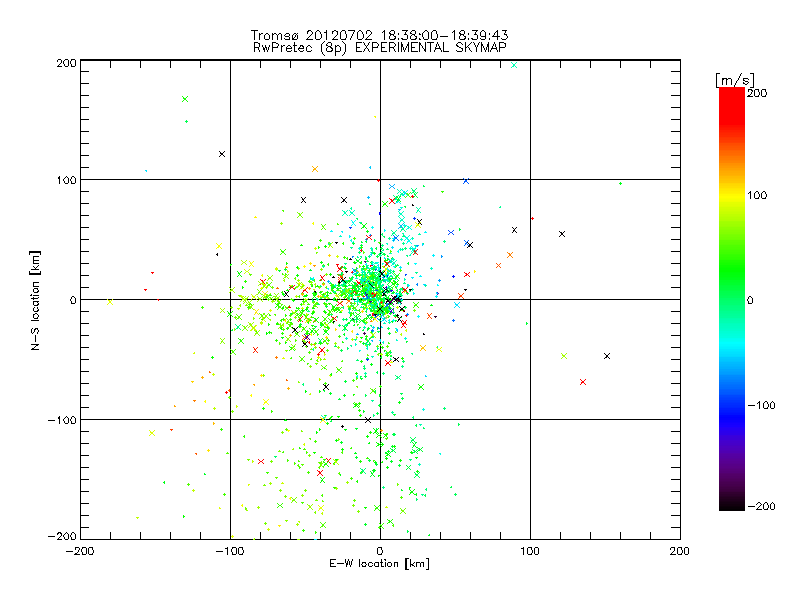Select the black X marker below the upper-left green X
This screenshot has height=600, width=800.
pos(222,154)
